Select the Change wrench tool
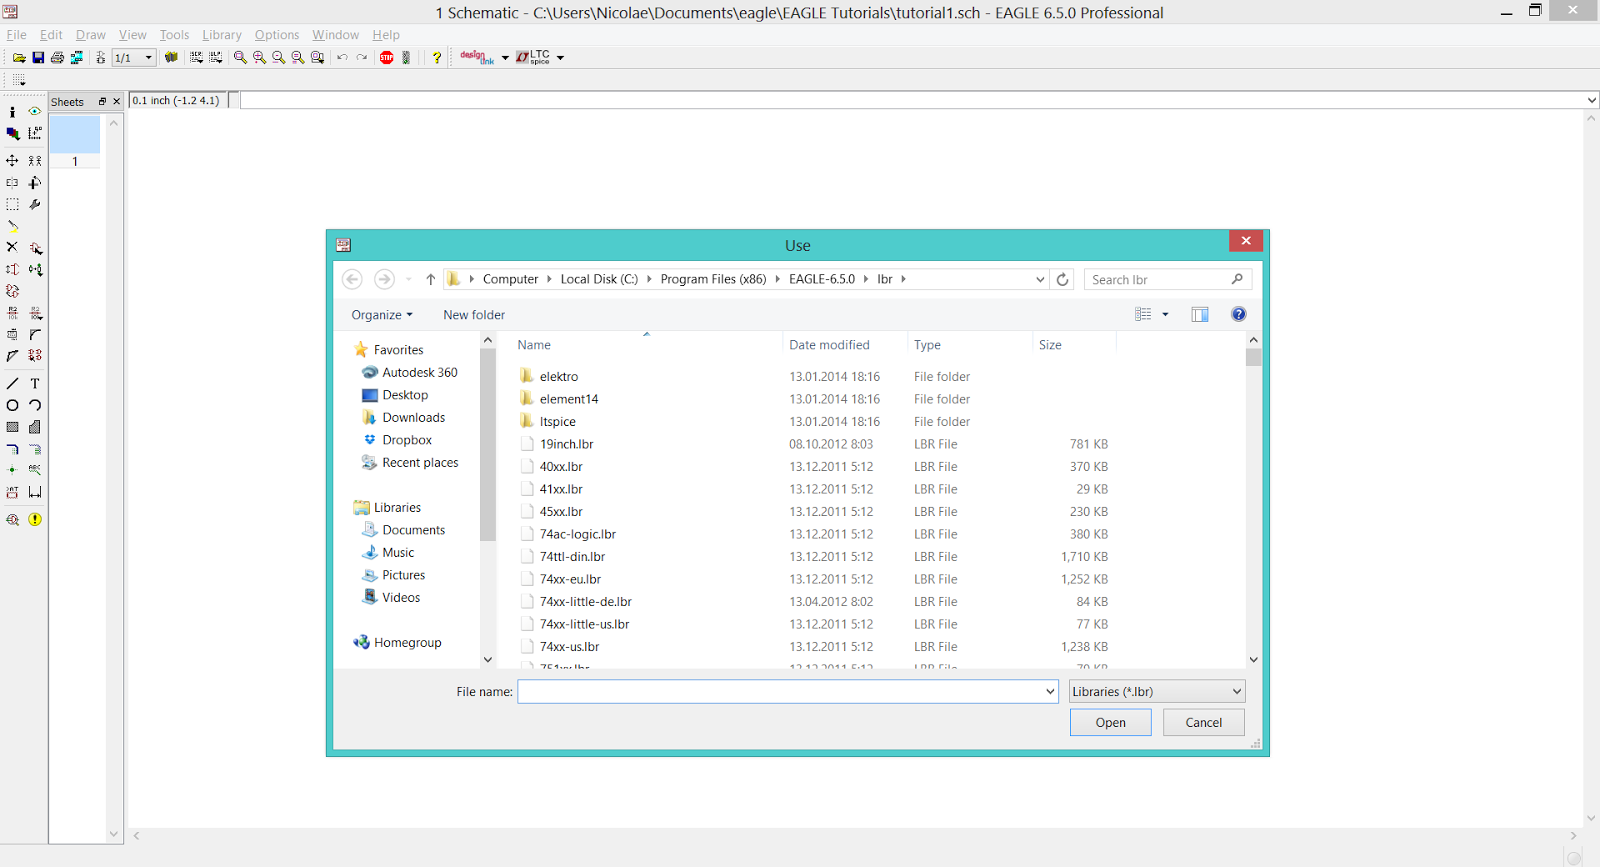The height and width of the screenshot is (867, 1600). click(x=35, y=204)
